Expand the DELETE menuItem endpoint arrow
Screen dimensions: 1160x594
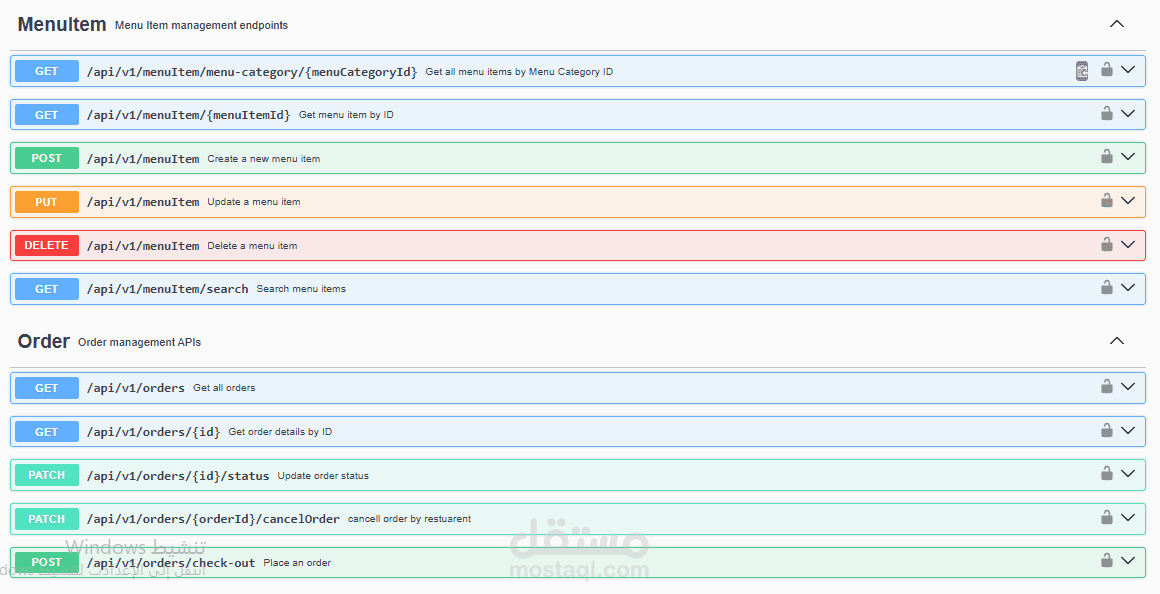(1128, 244)
